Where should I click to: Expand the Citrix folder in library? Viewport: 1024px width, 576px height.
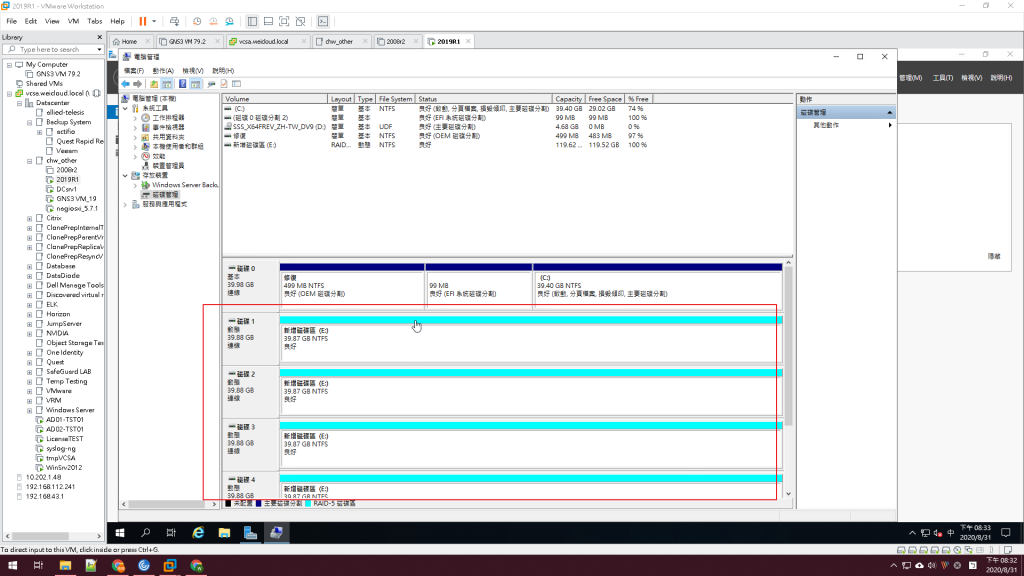(x=29, y=218)
